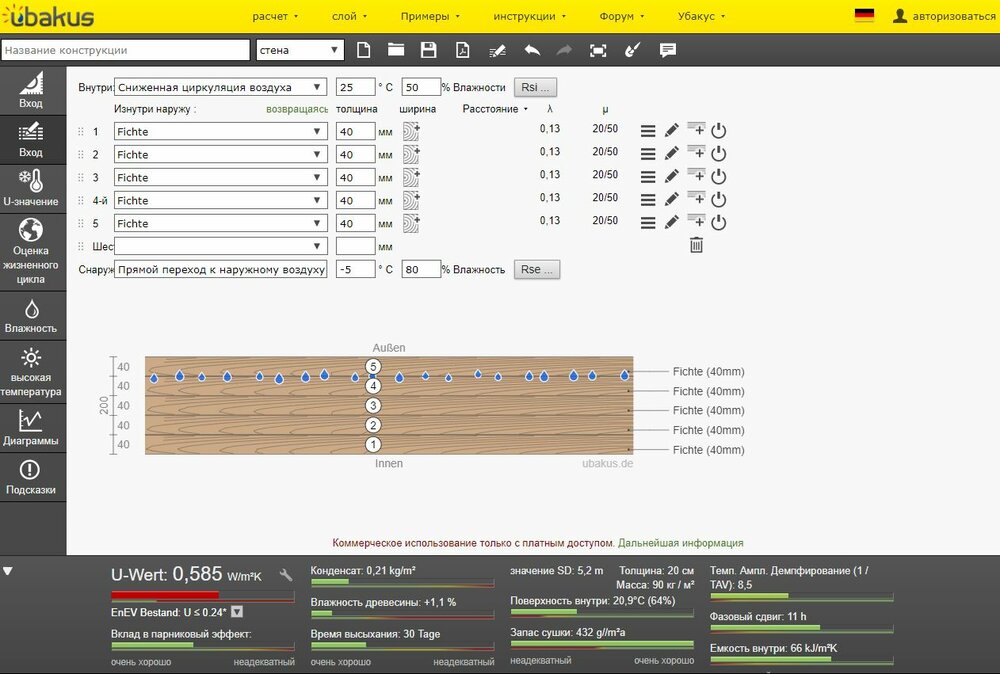The height and width of the screenshot is (674, 1000).
Task: Click the undo arrow in toolbar
Action: point(531,50)
